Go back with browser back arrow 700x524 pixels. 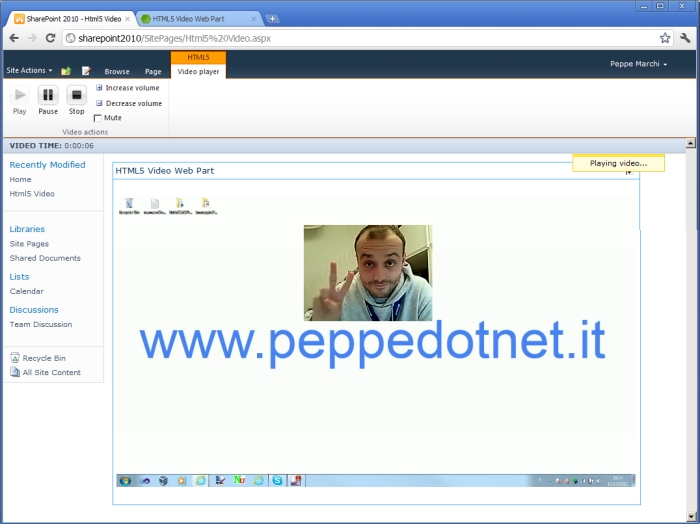click(x=14, y=38)
